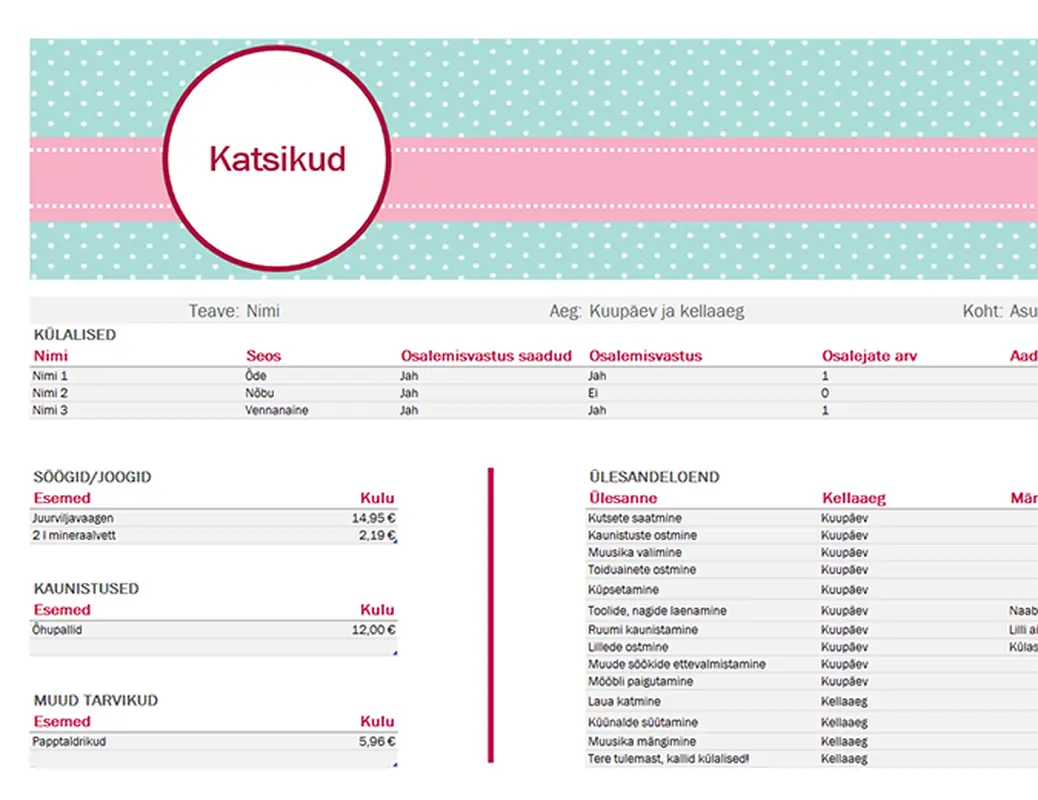Select the Seos column header
The height and width of the screenshot is (800, 1038).
click(x=263, y=356)
